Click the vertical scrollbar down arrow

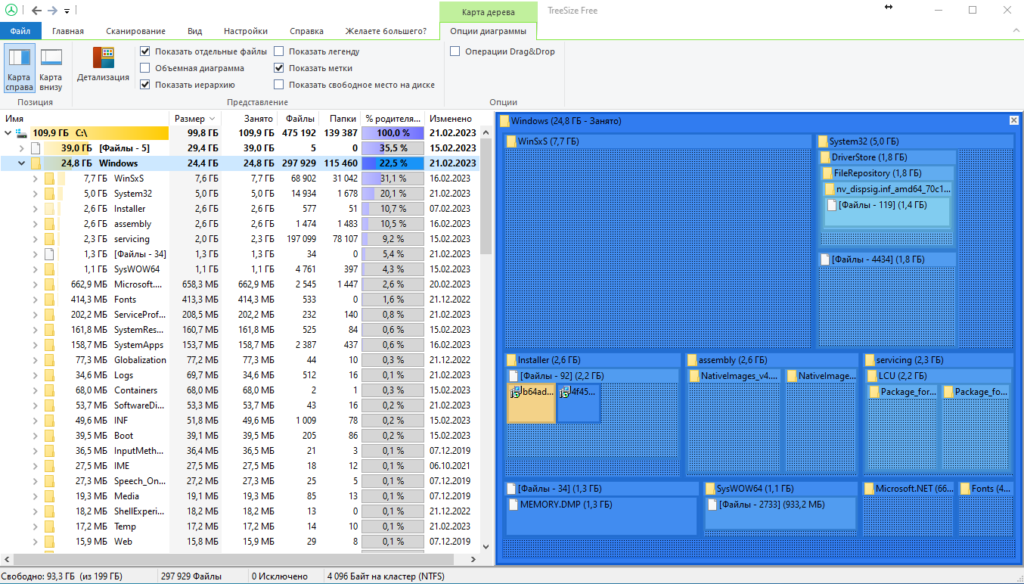point(485,547)
